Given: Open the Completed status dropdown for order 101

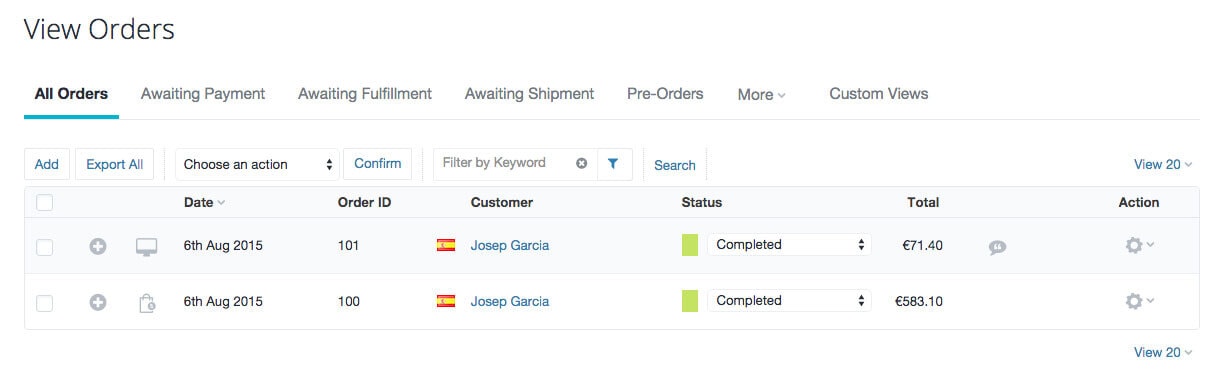Looking at the screenshot, I should (x=789, y=245).
